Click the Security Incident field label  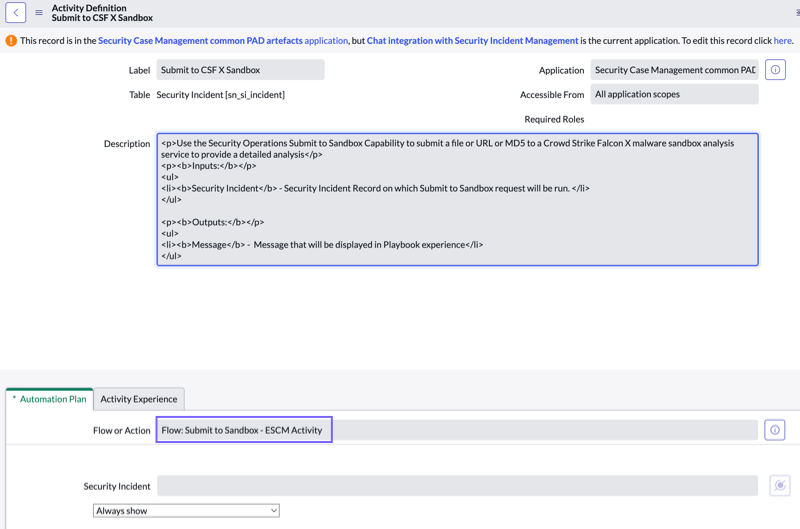(117, 487)
